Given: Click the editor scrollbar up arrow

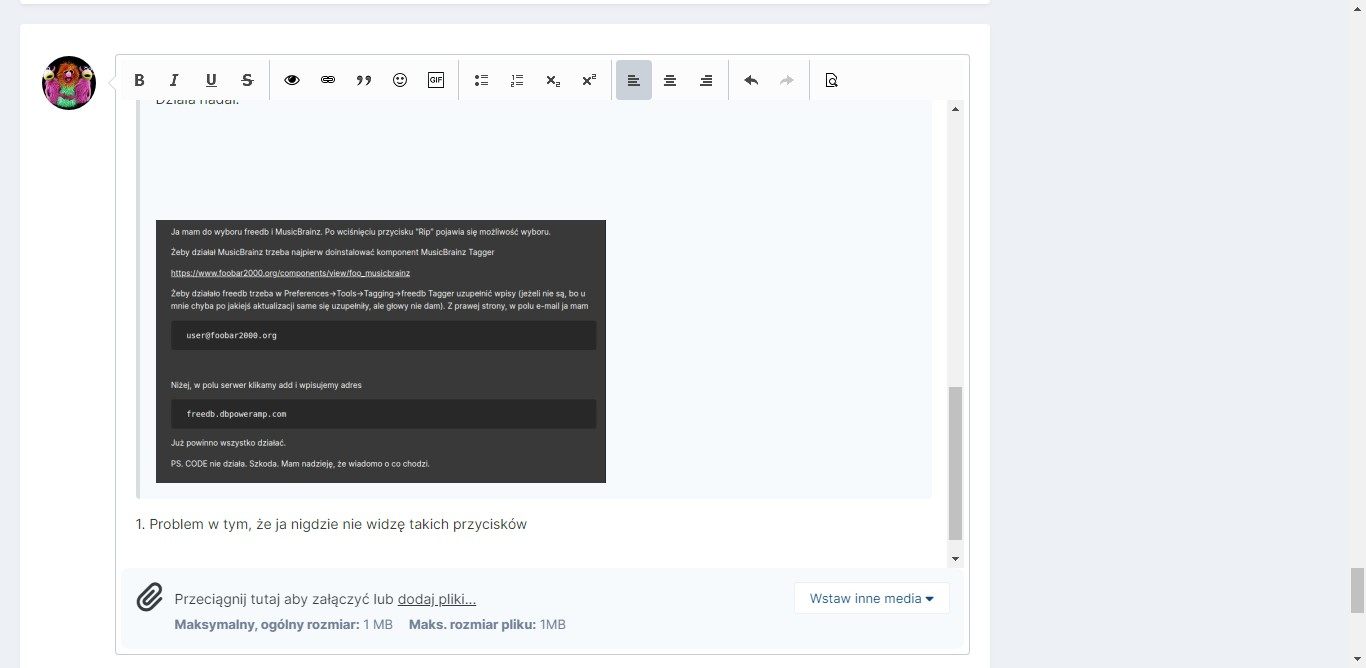Looking at the screenshot, I should point(955,108).
